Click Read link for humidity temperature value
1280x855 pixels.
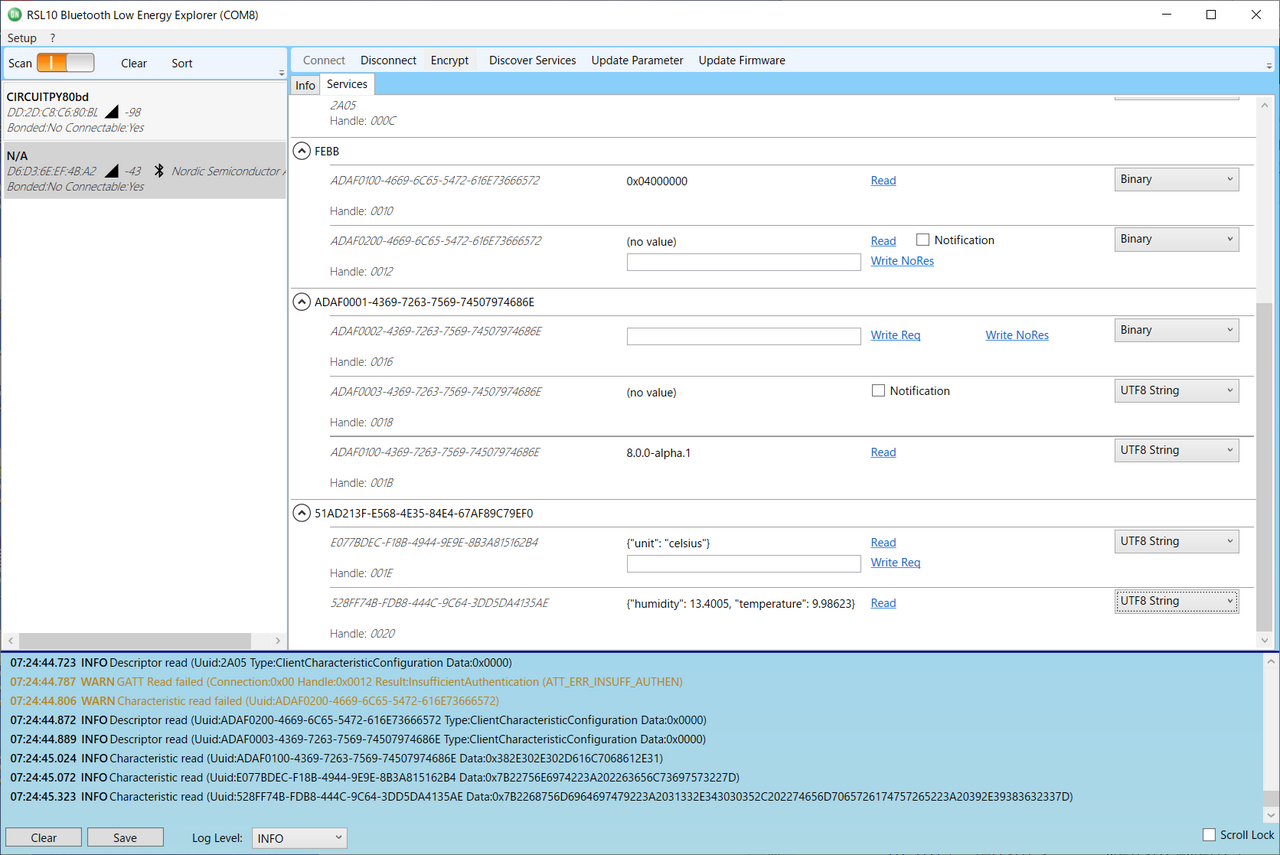click(883, 603)
